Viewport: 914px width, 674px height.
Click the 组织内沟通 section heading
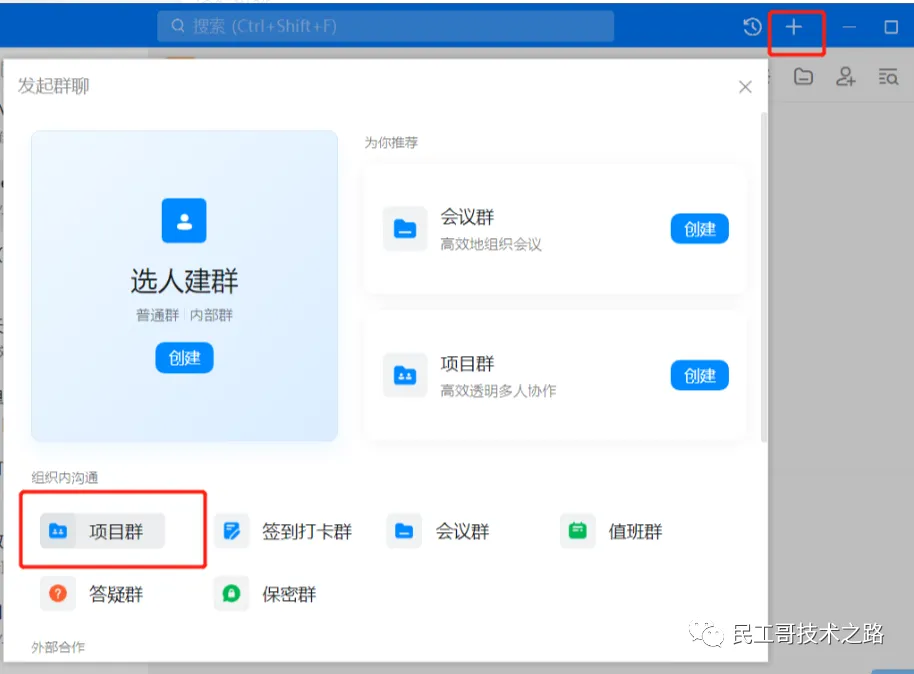click(x=65, y=478)
